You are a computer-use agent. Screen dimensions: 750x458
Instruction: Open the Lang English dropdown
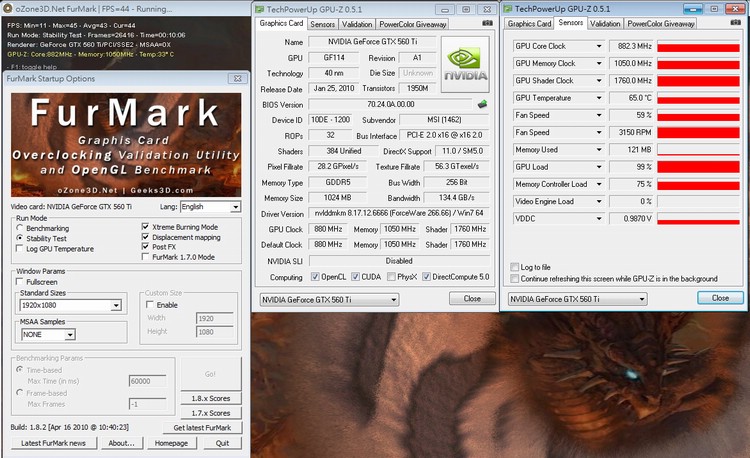[210, 207]
